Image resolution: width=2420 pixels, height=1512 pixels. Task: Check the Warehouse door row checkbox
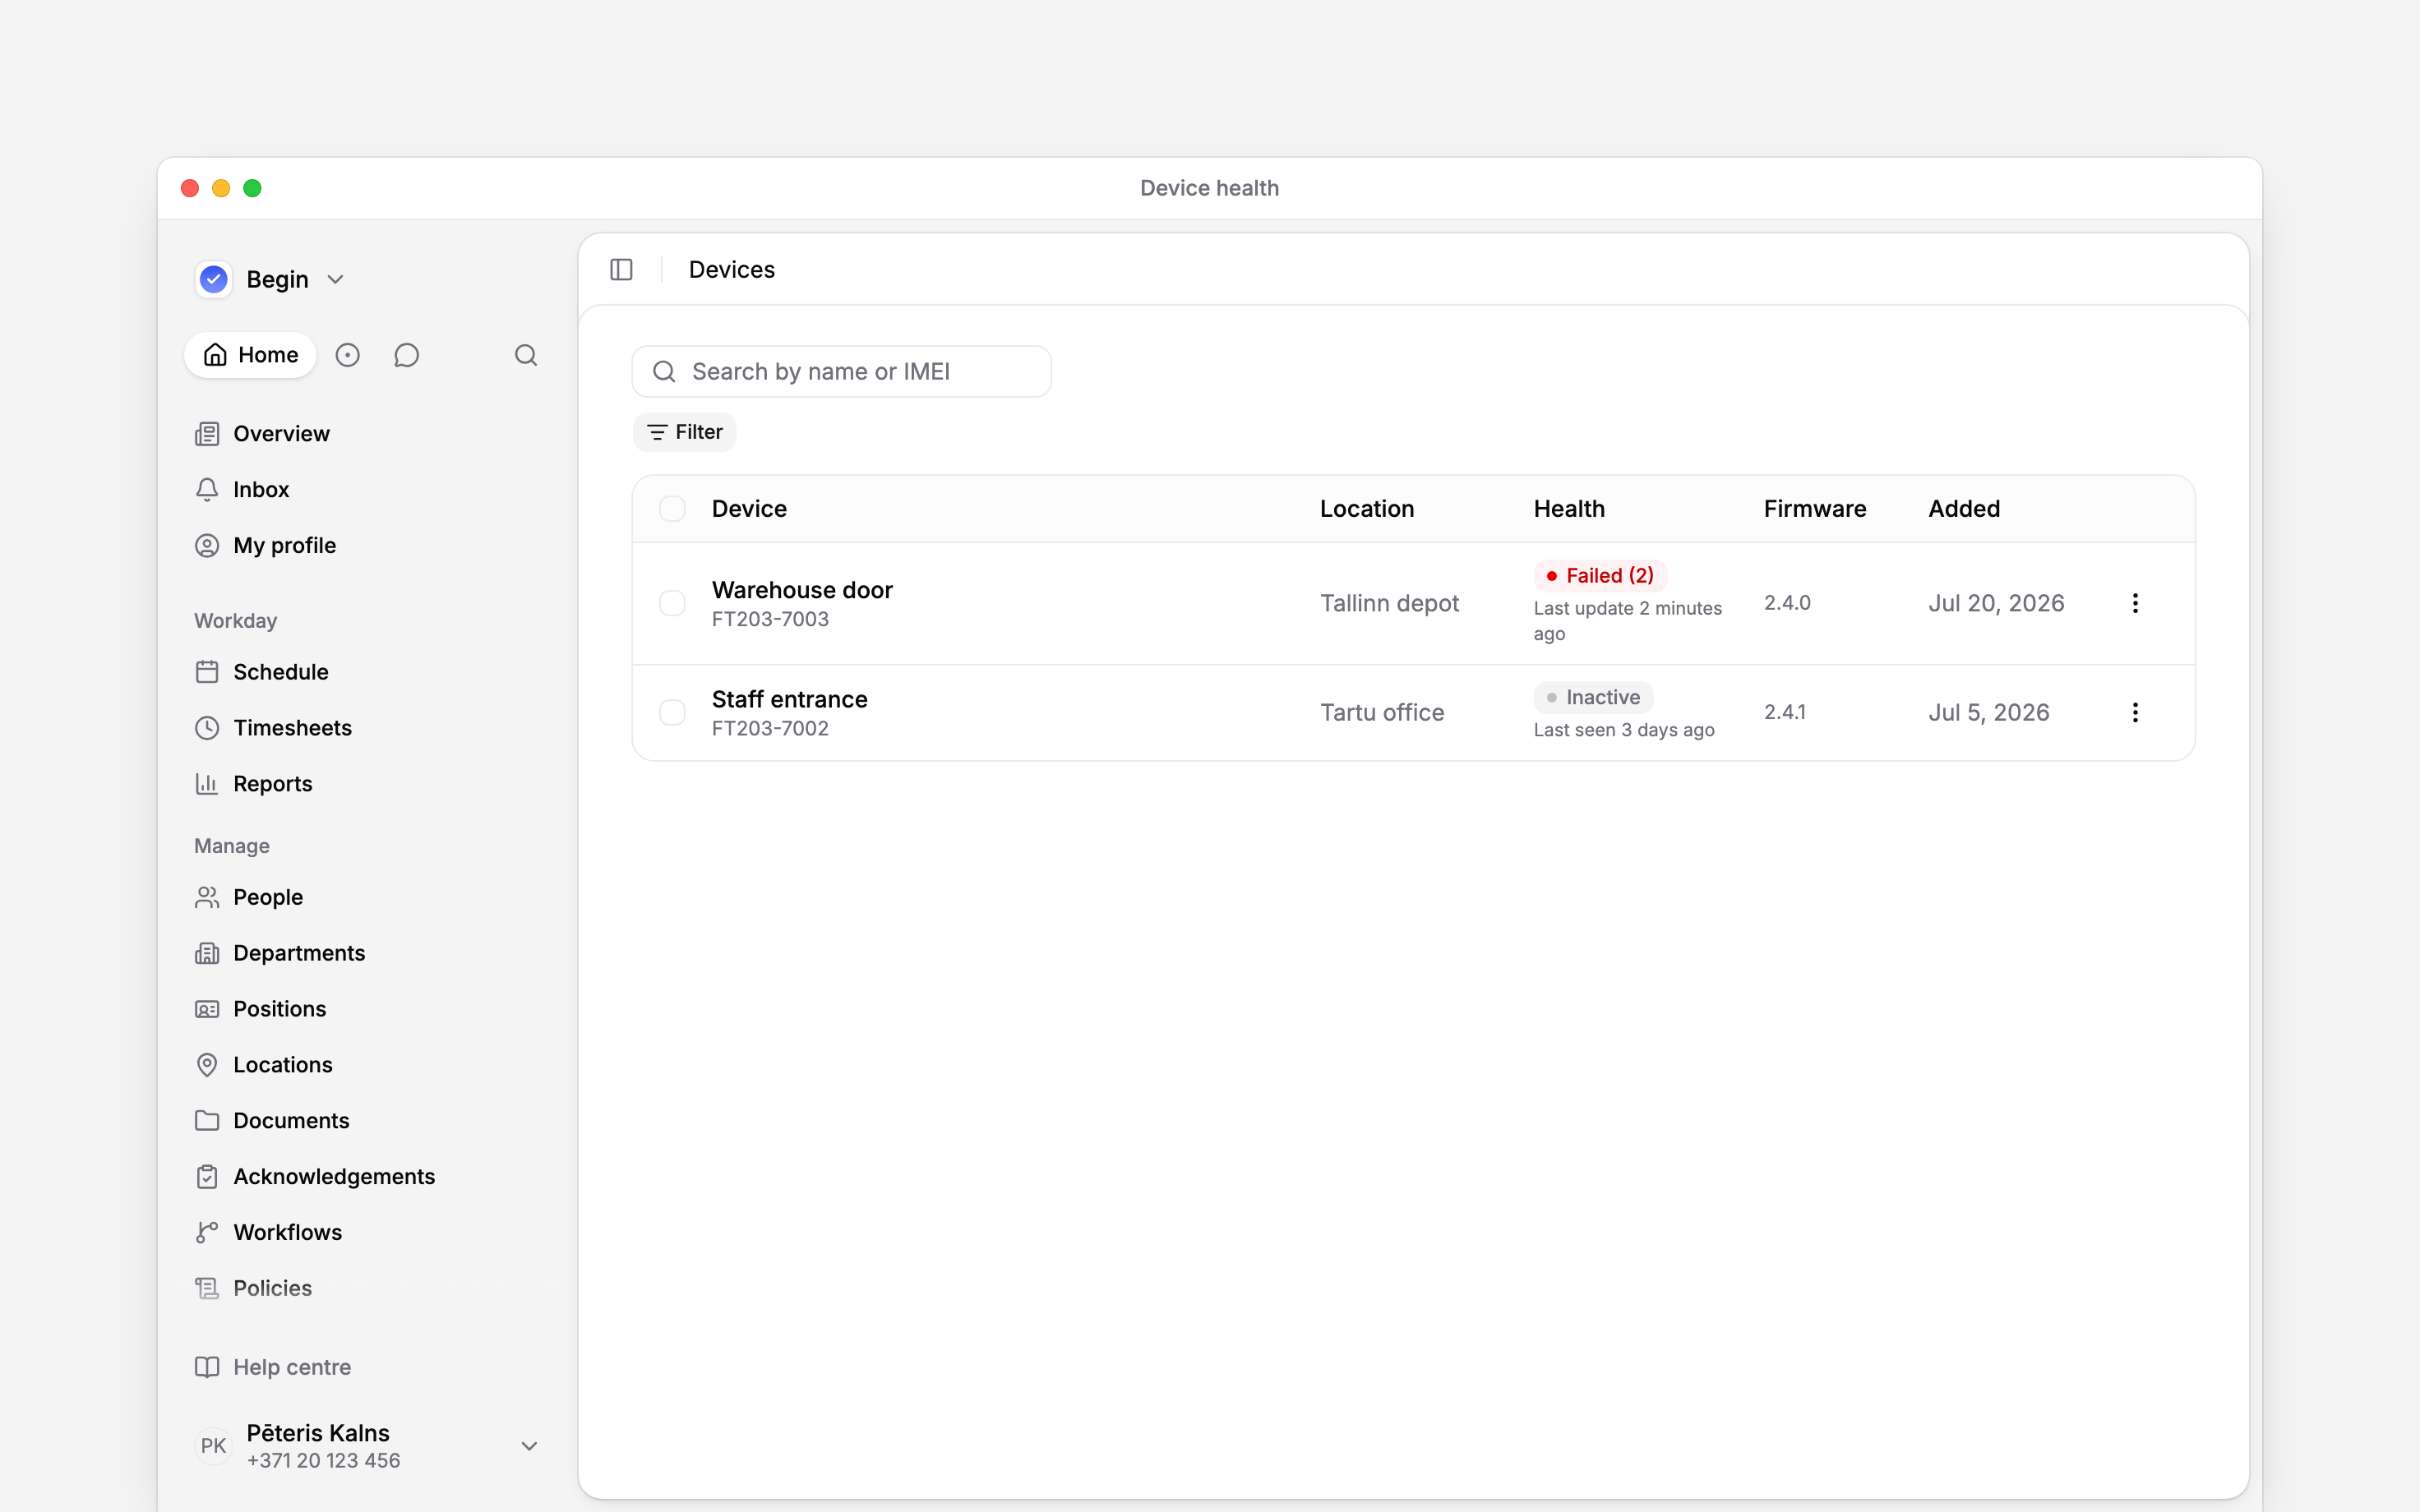tap(672, 603)
